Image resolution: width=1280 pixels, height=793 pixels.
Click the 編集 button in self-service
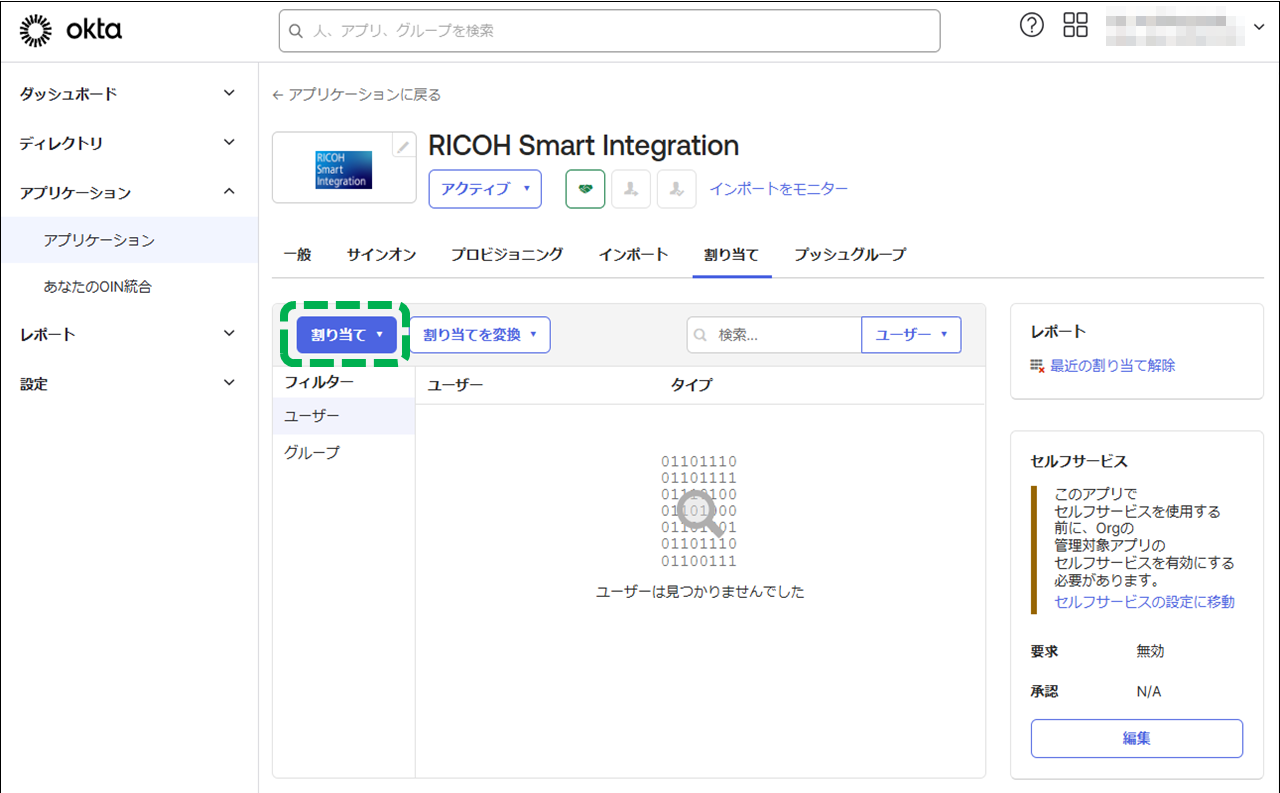tap(1137, 739)
